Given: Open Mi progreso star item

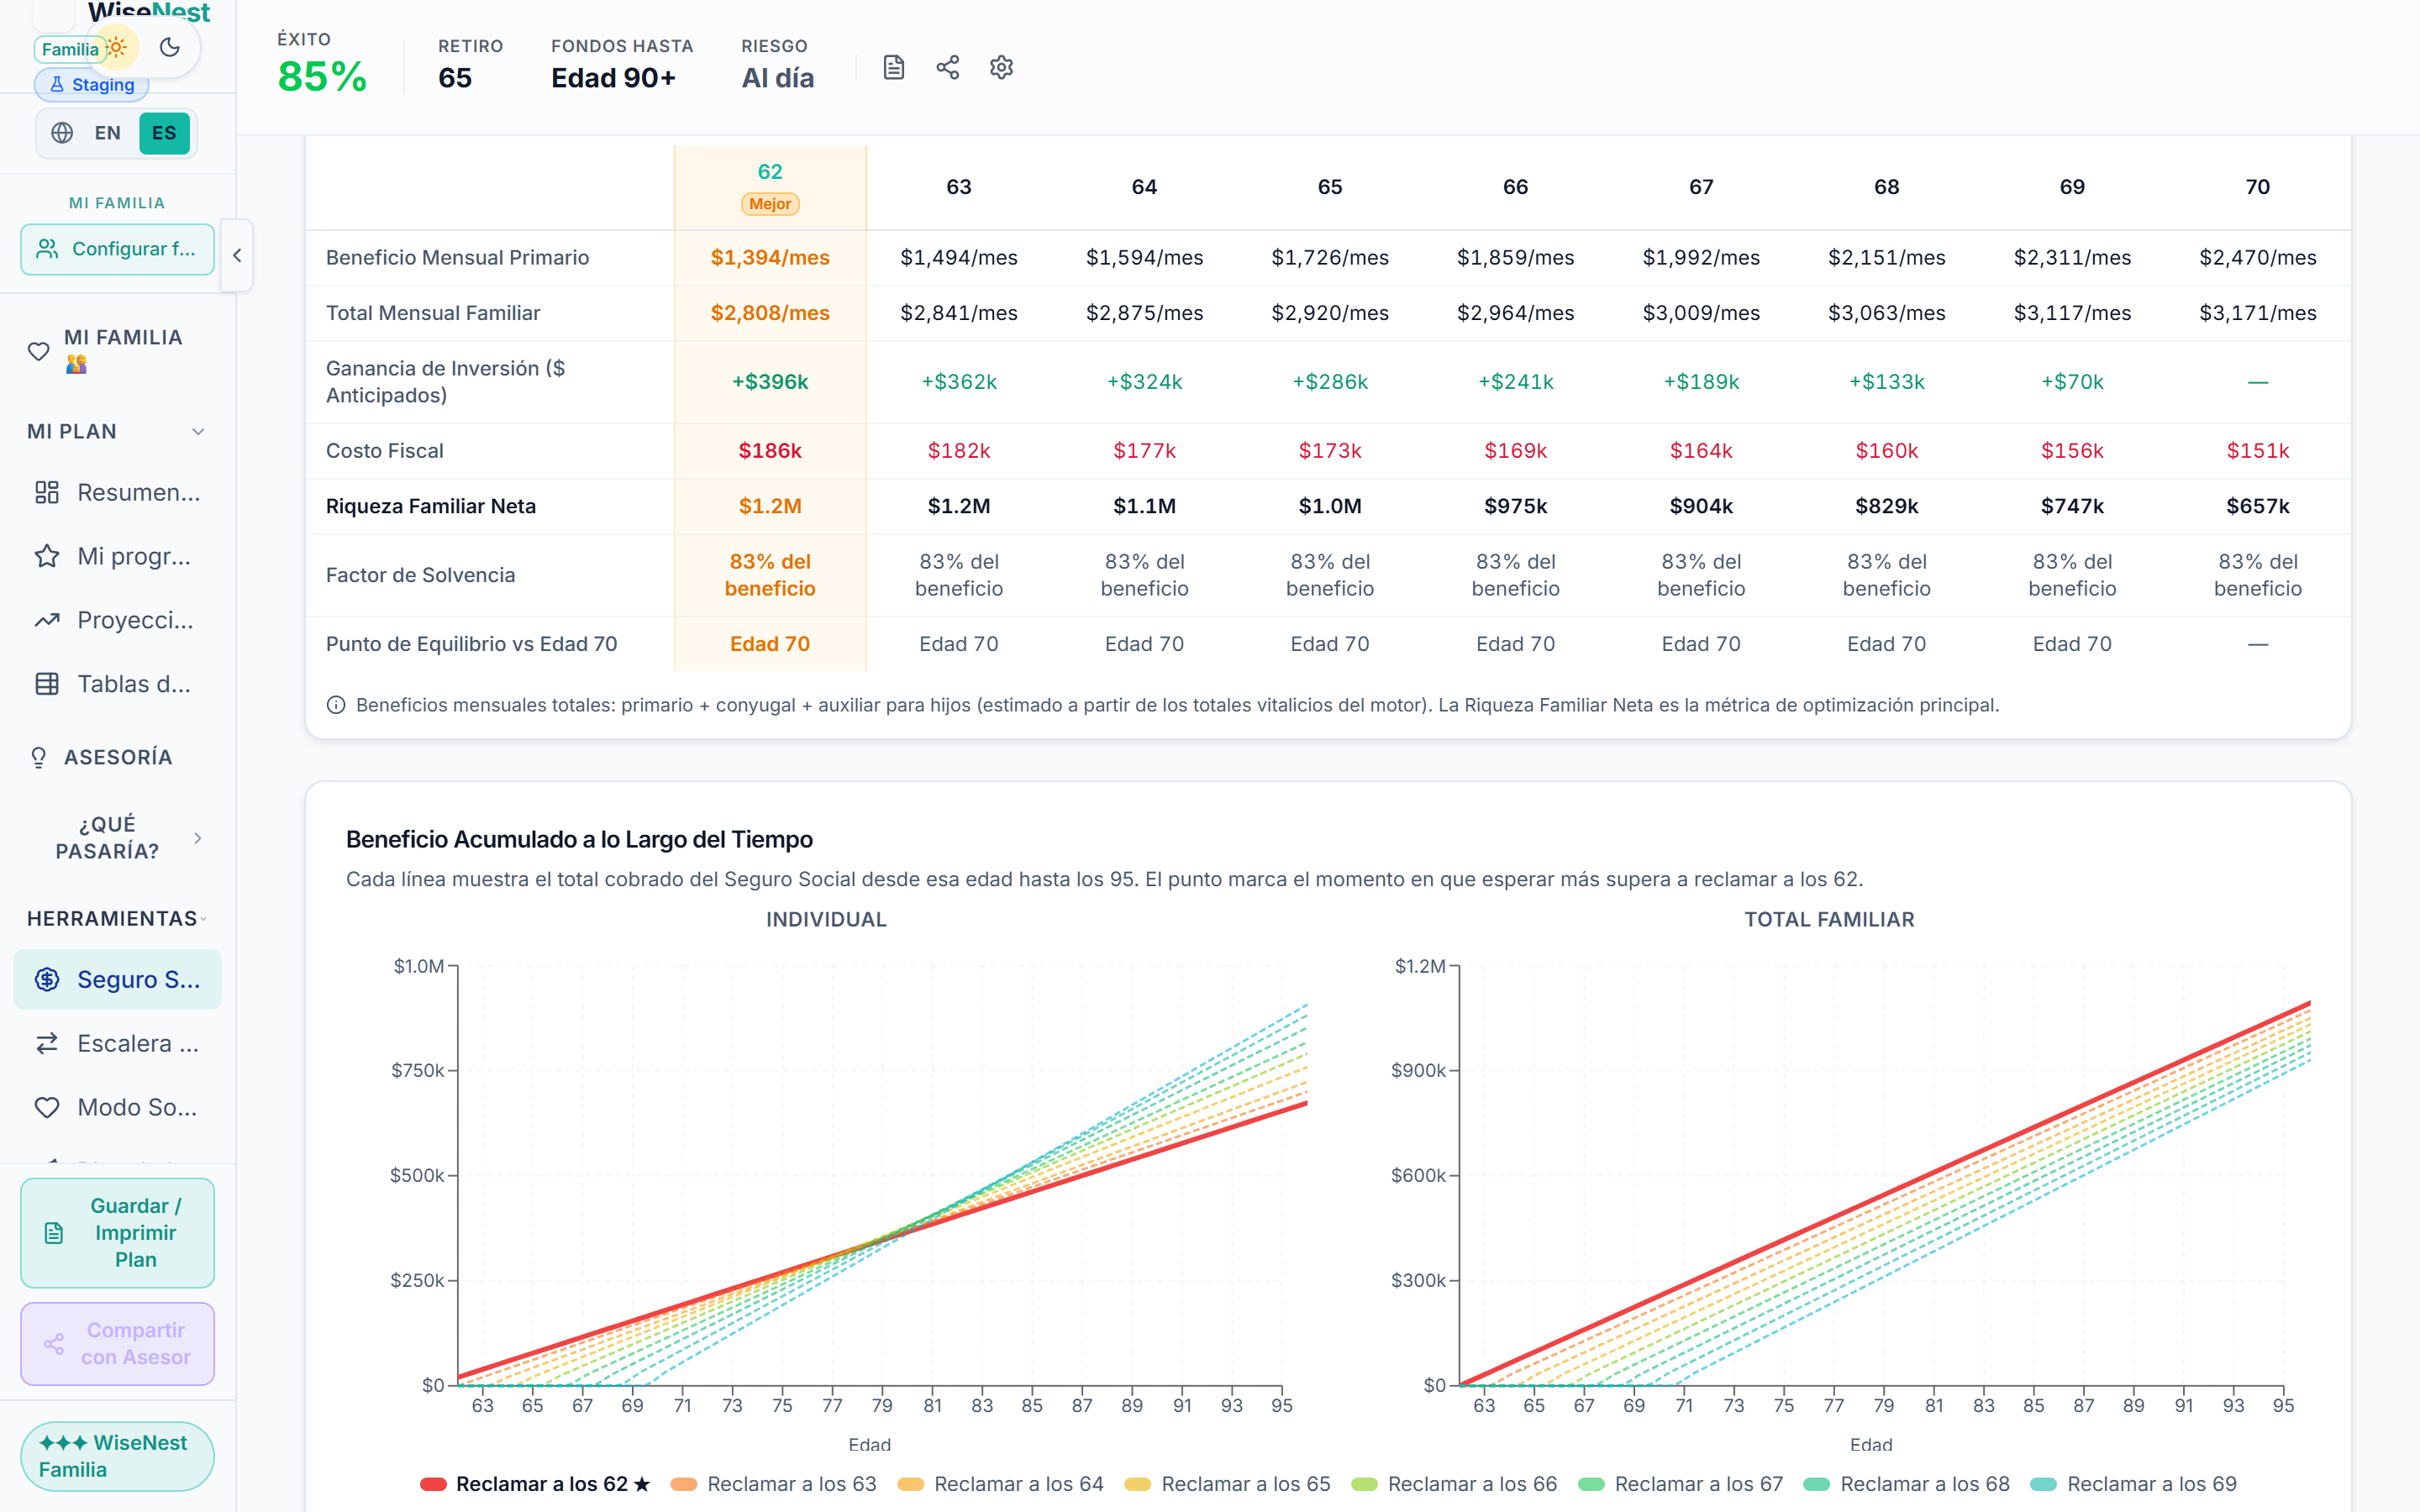Looking at the screenshot, I should tap(117, 556).
